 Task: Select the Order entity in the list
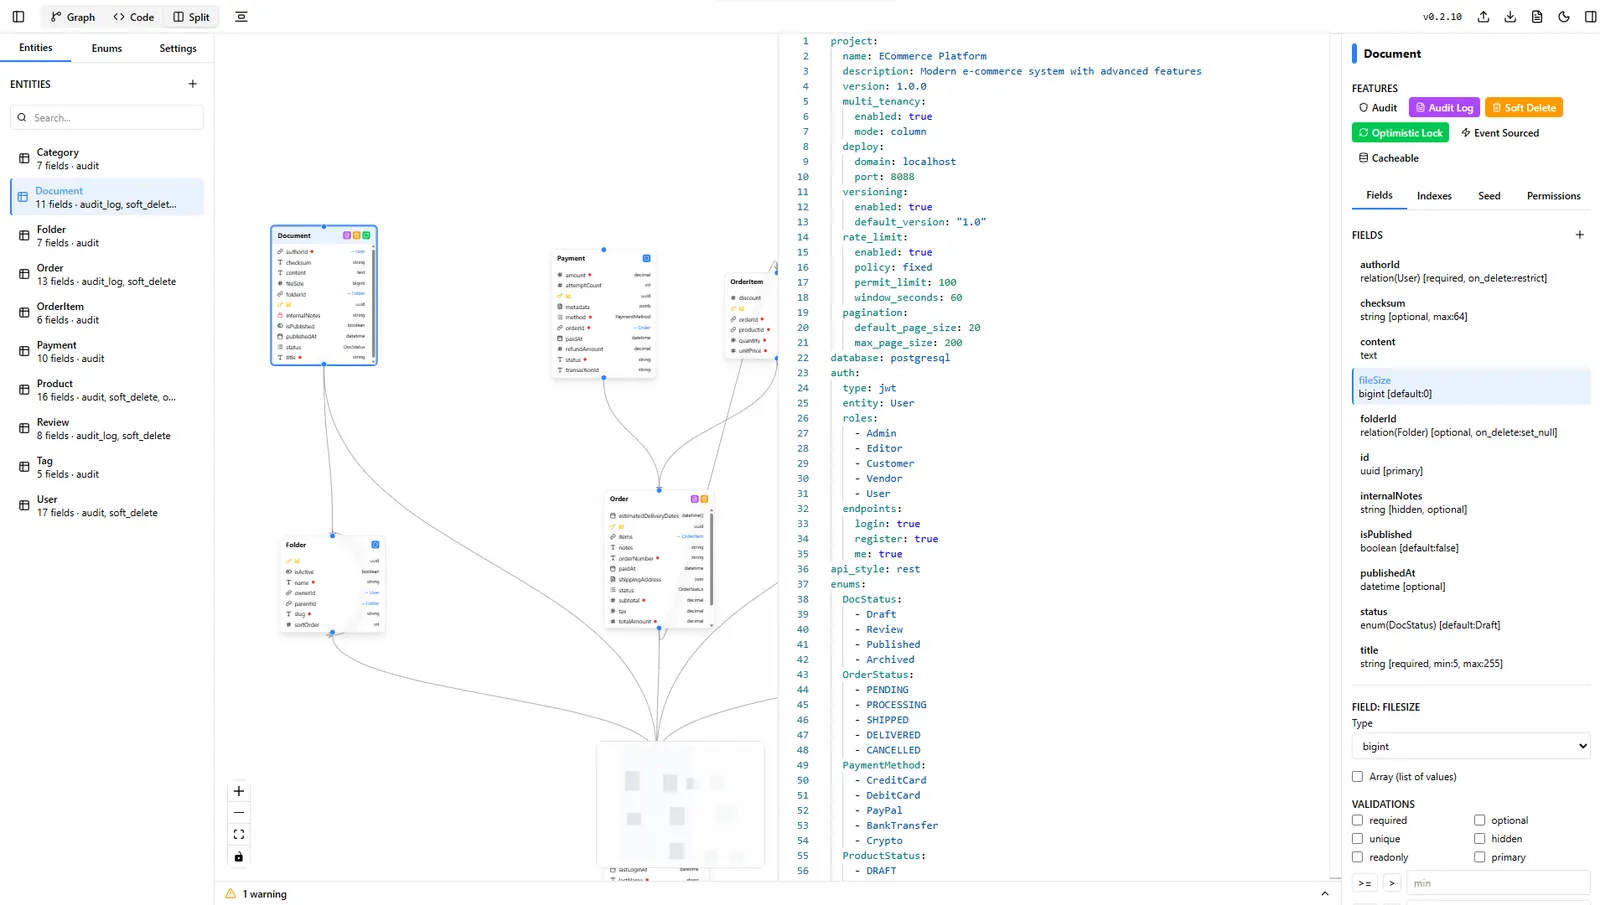(107, 274)
